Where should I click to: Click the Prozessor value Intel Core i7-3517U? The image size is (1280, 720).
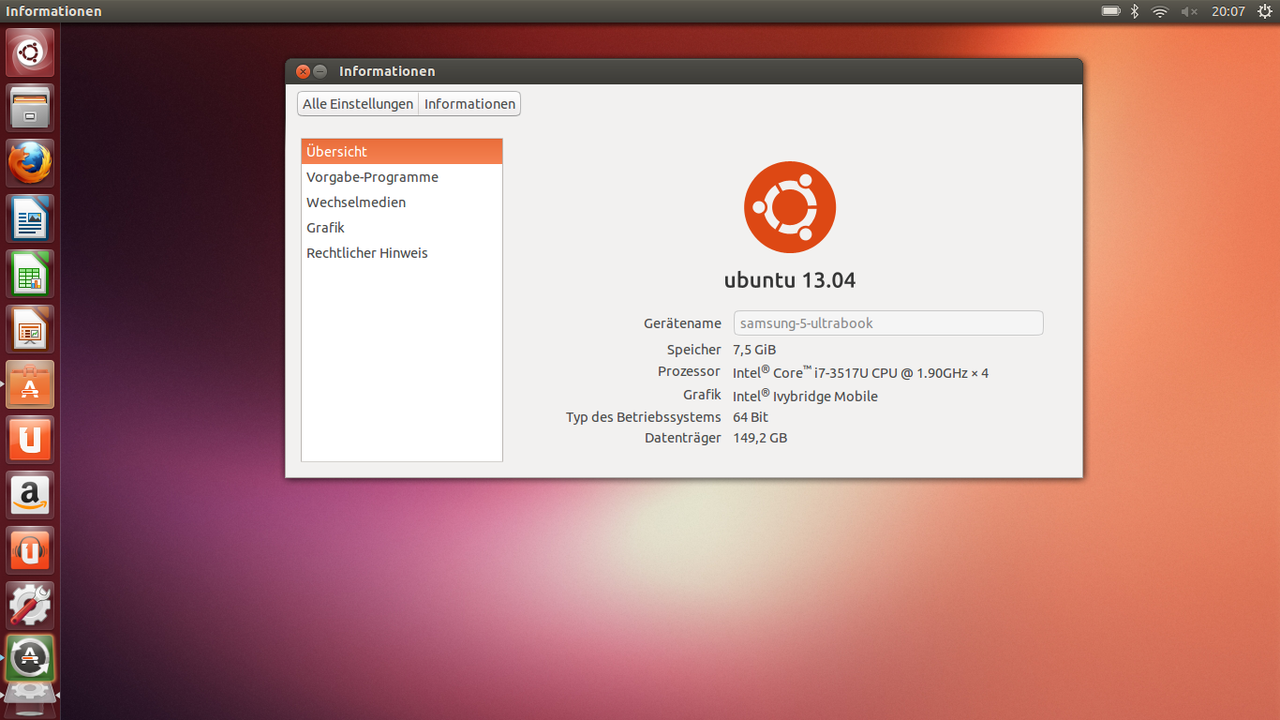pos(860,372)
